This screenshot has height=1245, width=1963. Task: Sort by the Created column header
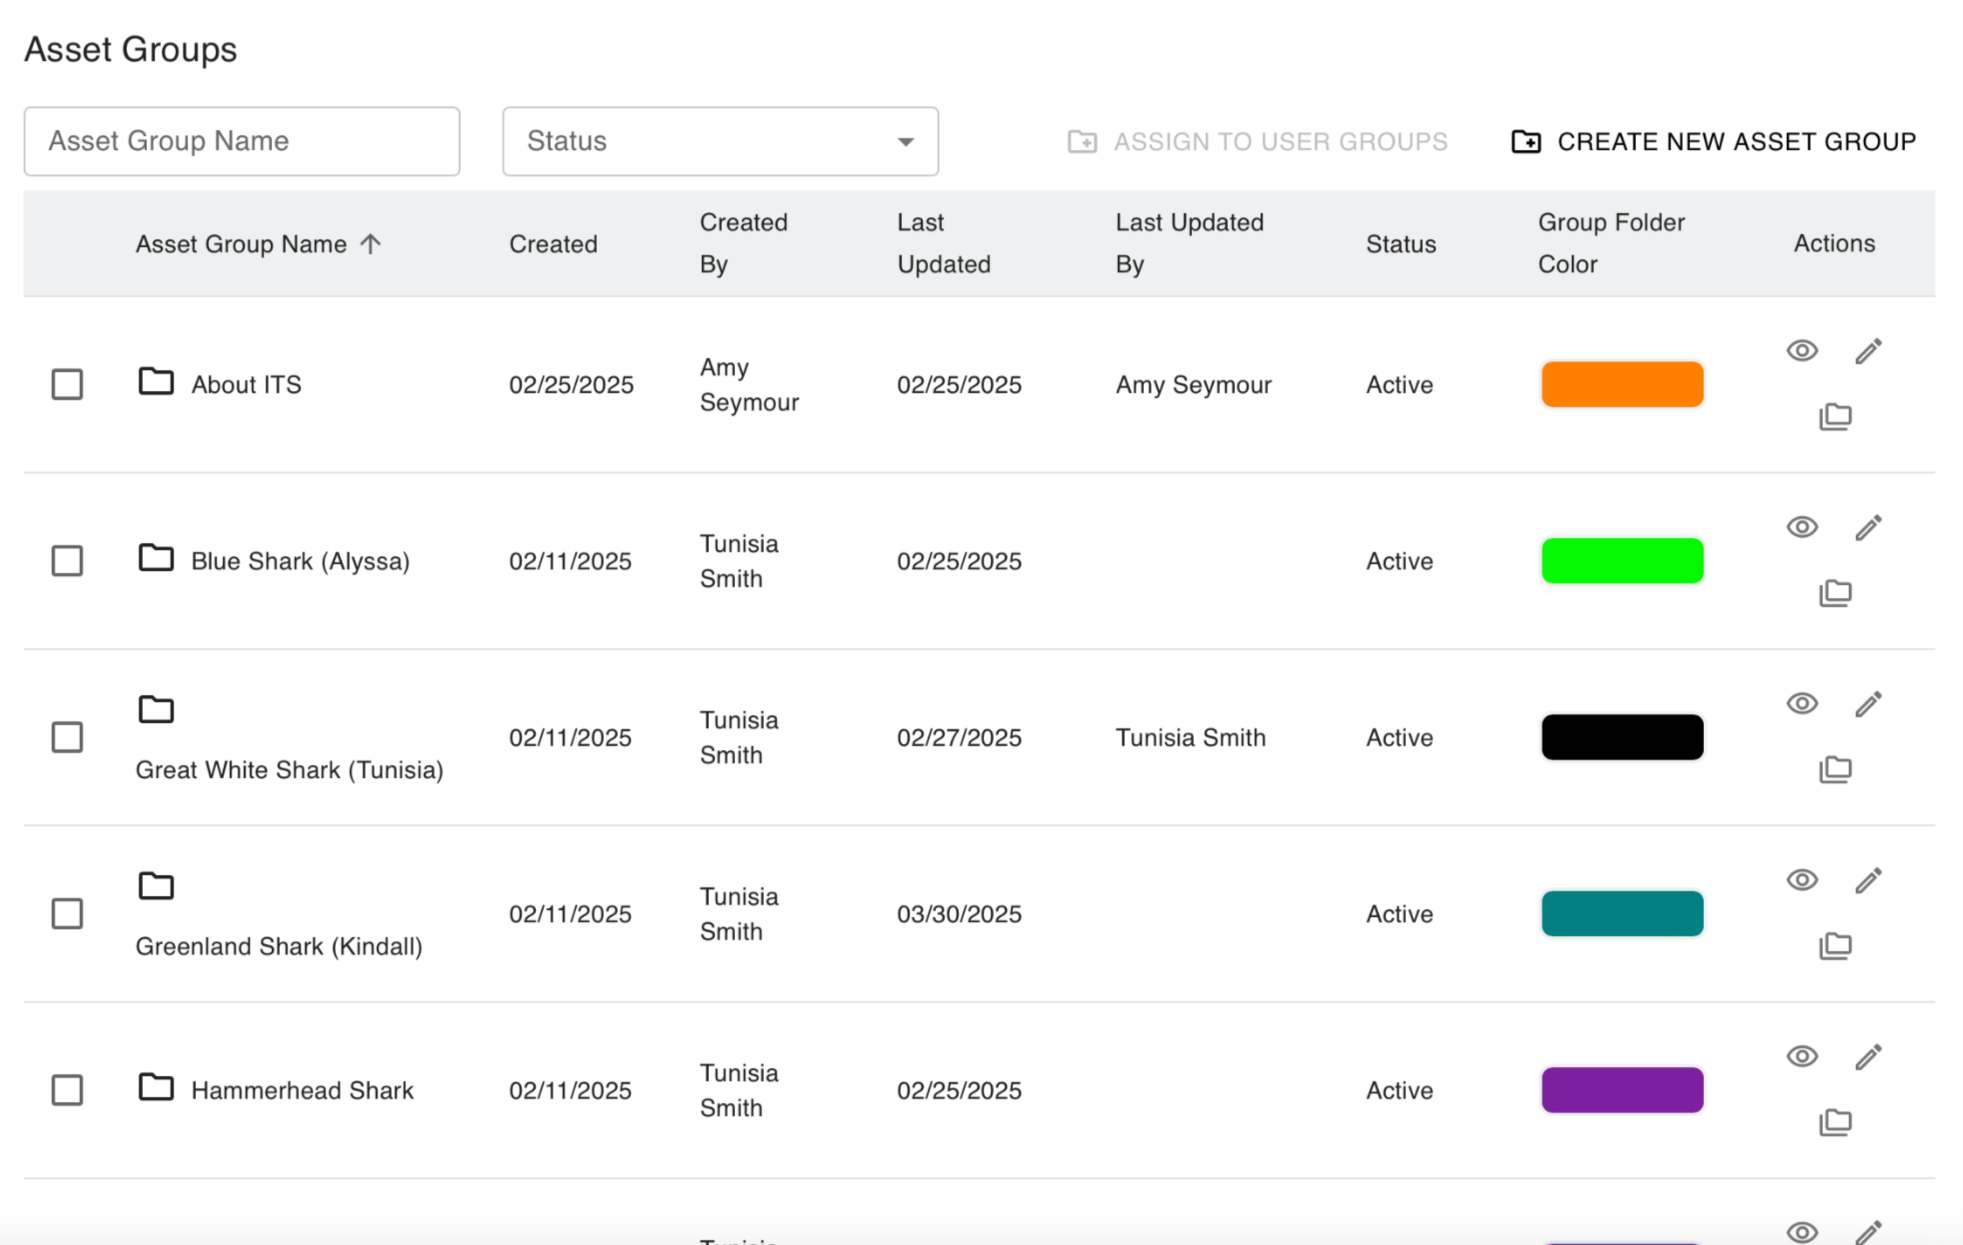pyautogui.click(x=553, y=244)
